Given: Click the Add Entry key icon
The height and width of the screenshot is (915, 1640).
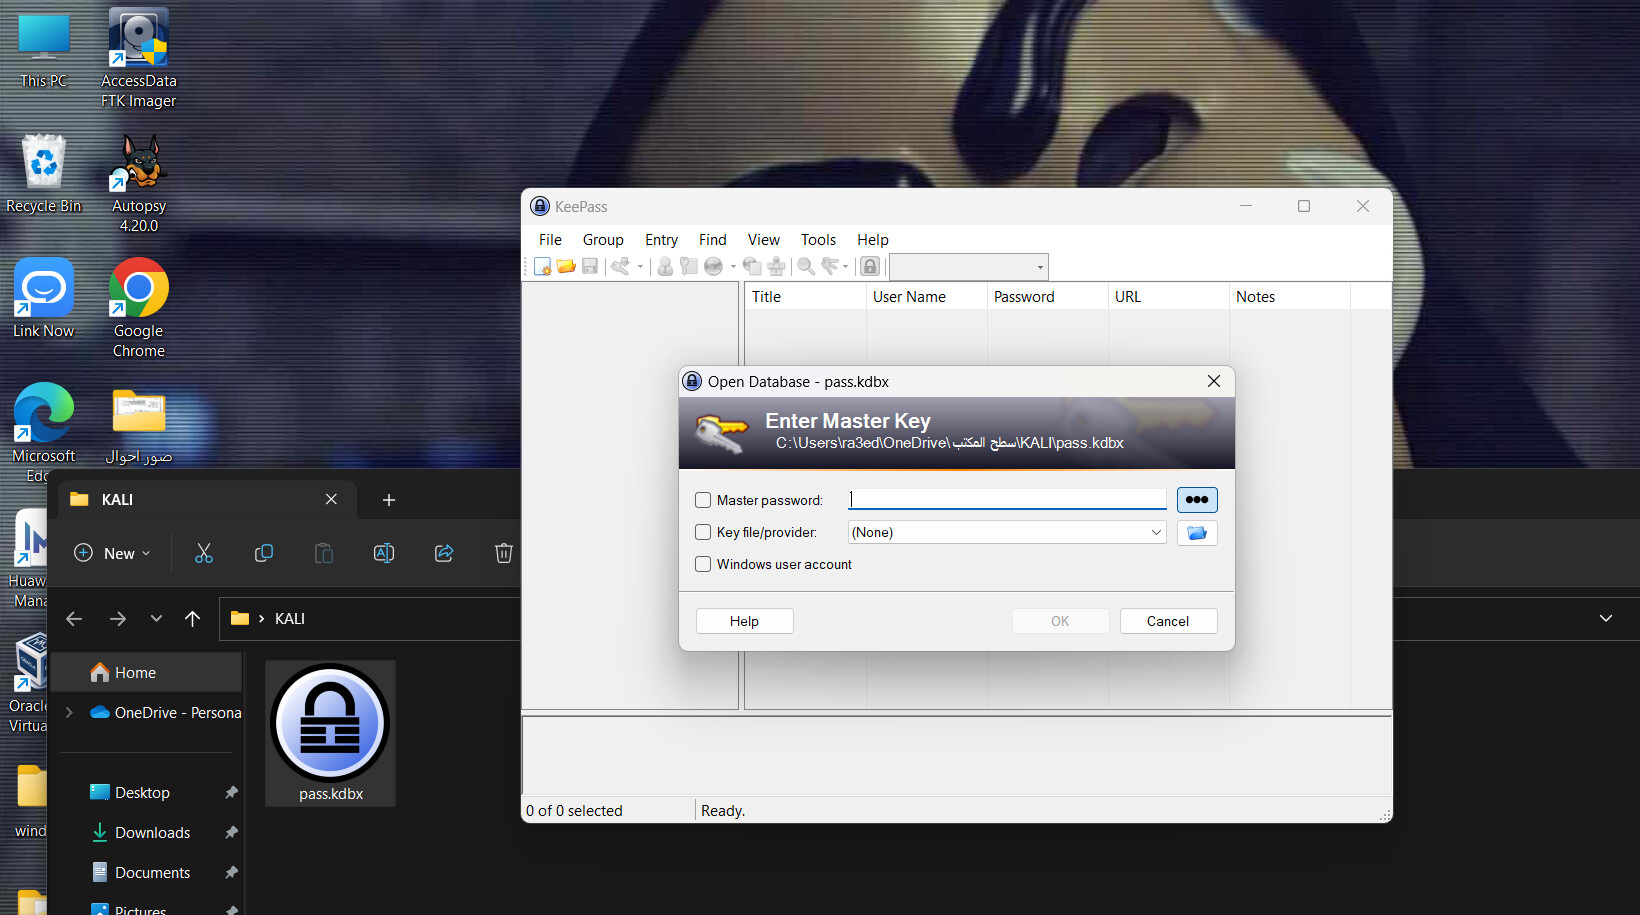Looking at the screenshot, I should [621, 266].
